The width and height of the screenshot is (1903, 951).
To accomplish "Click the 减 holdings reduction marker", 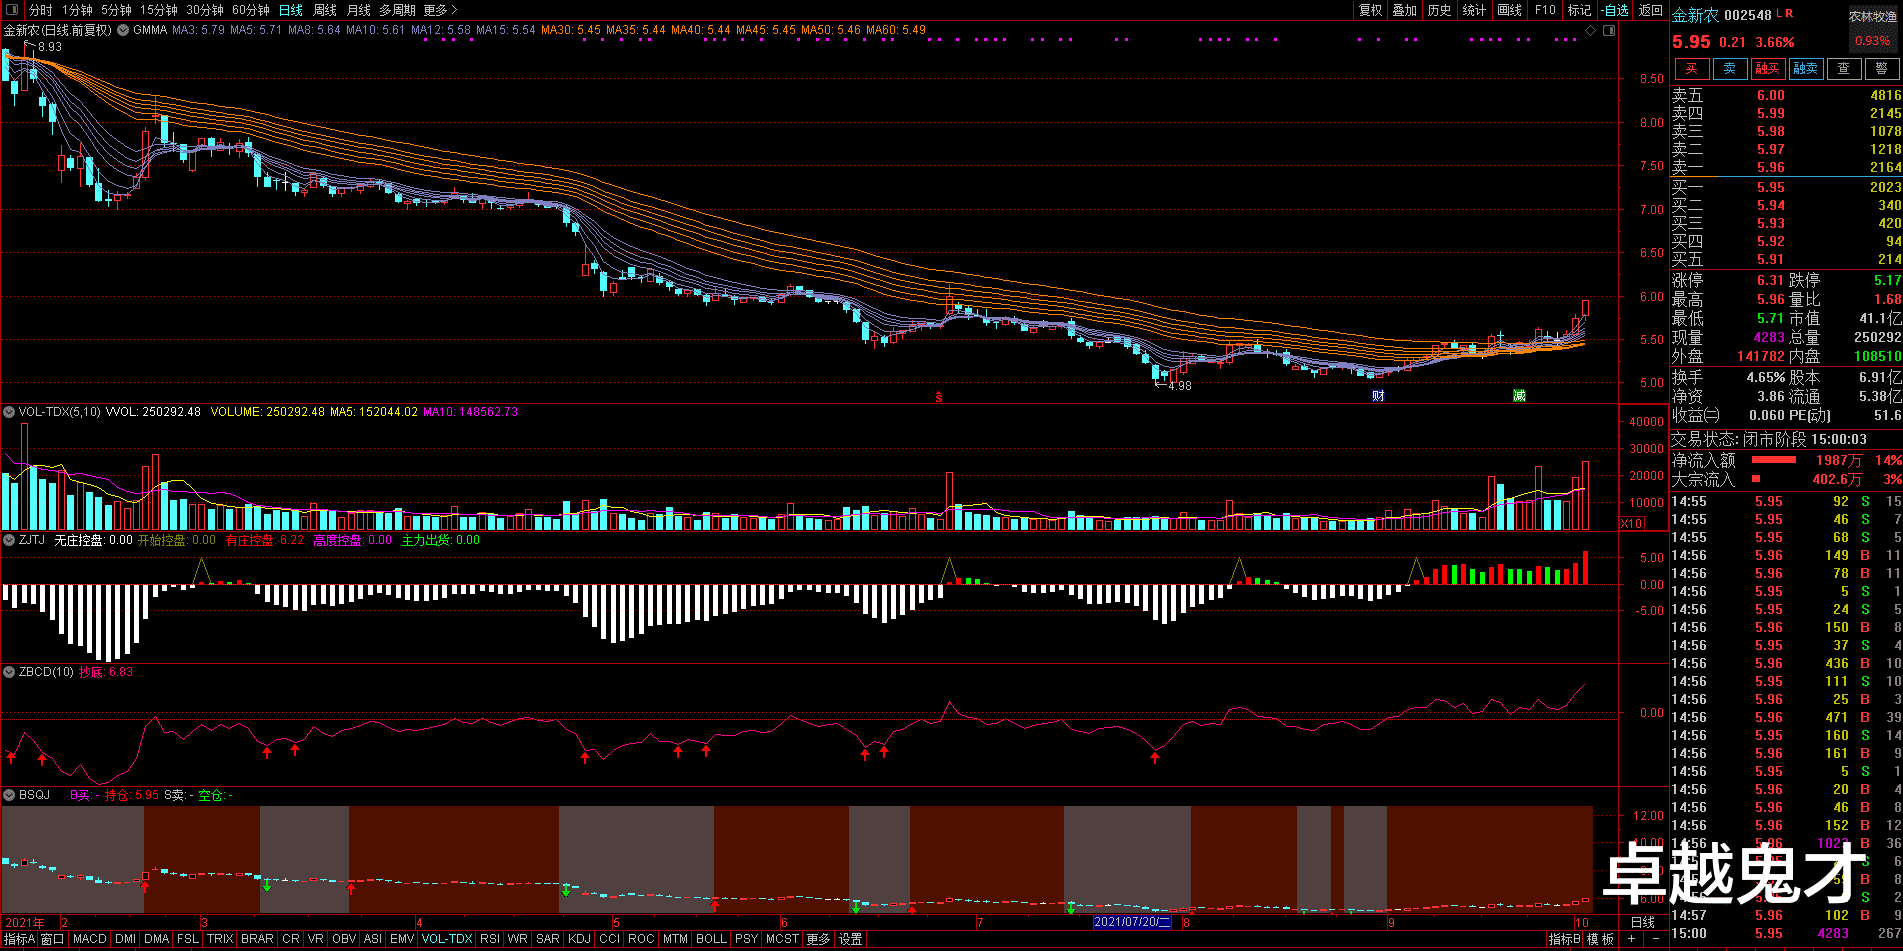I will tap(1519, 396).
